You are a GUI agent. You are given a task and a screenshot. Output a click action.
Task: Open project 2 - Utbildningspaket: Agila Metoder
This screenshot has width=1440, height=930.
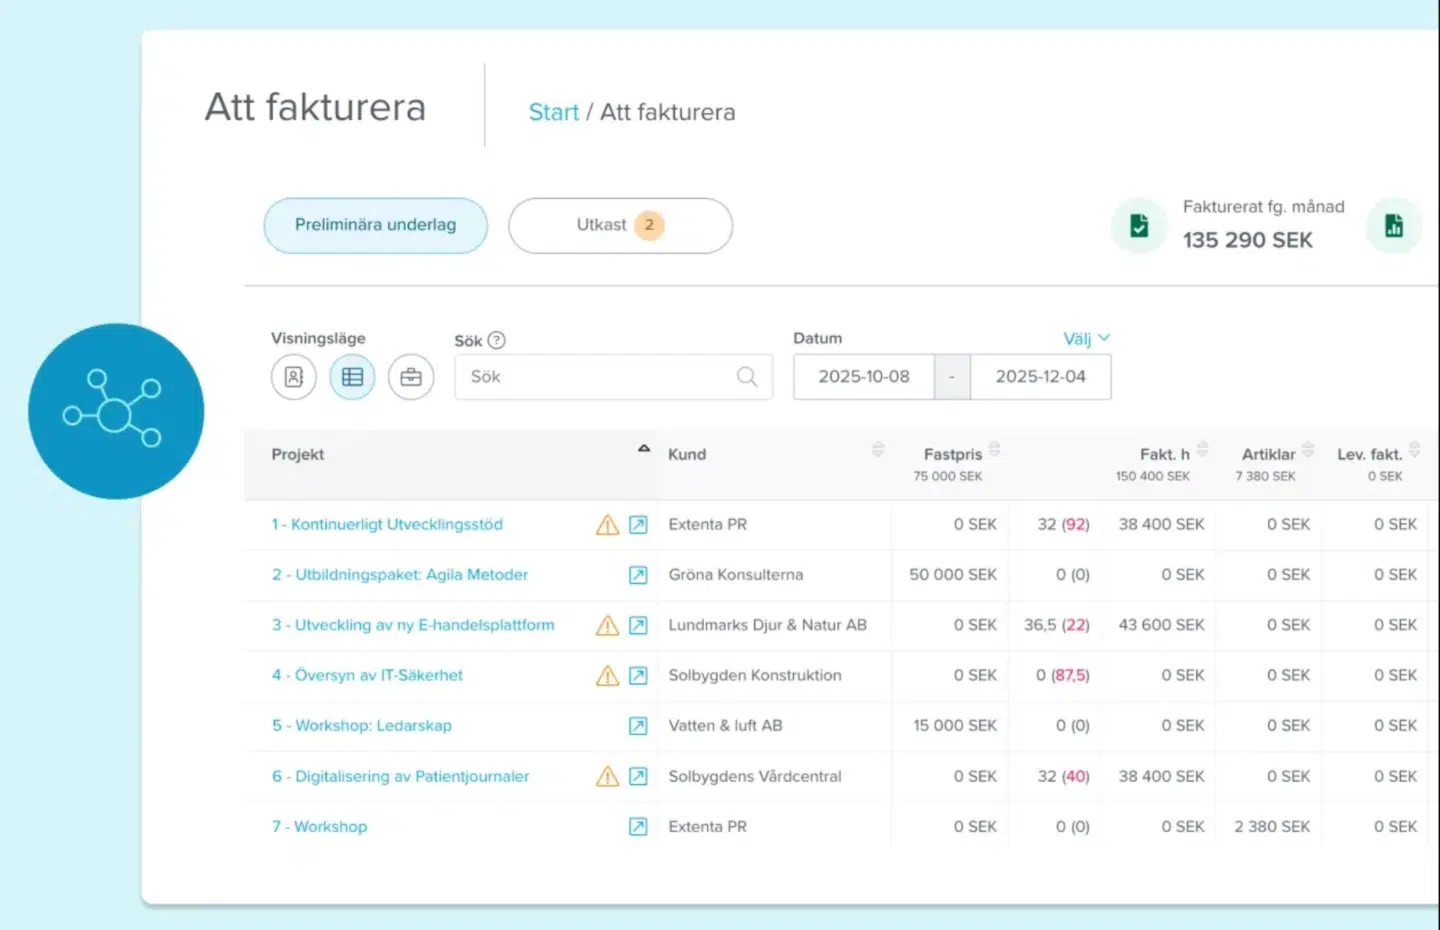pyautogui.click(x=400, y=575)
